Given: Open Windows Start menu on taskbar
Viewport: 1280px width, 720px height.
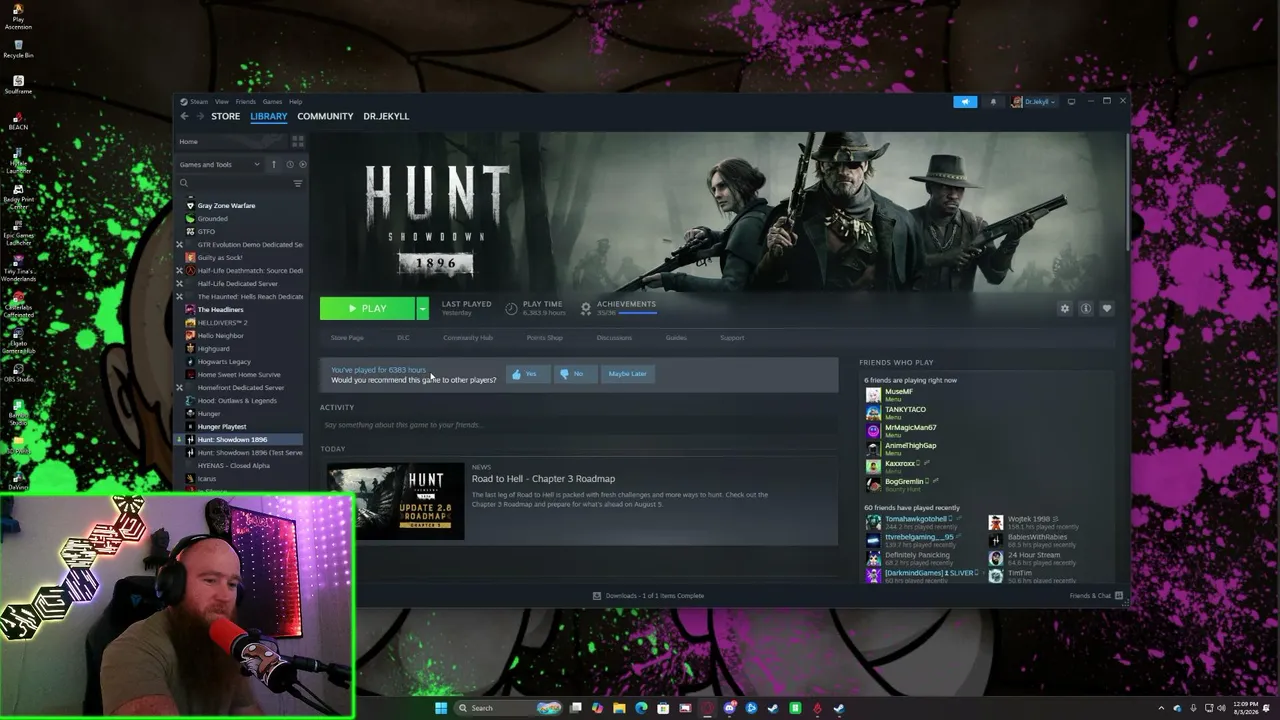Looking at the screenshot, I should tap(441, 708).
